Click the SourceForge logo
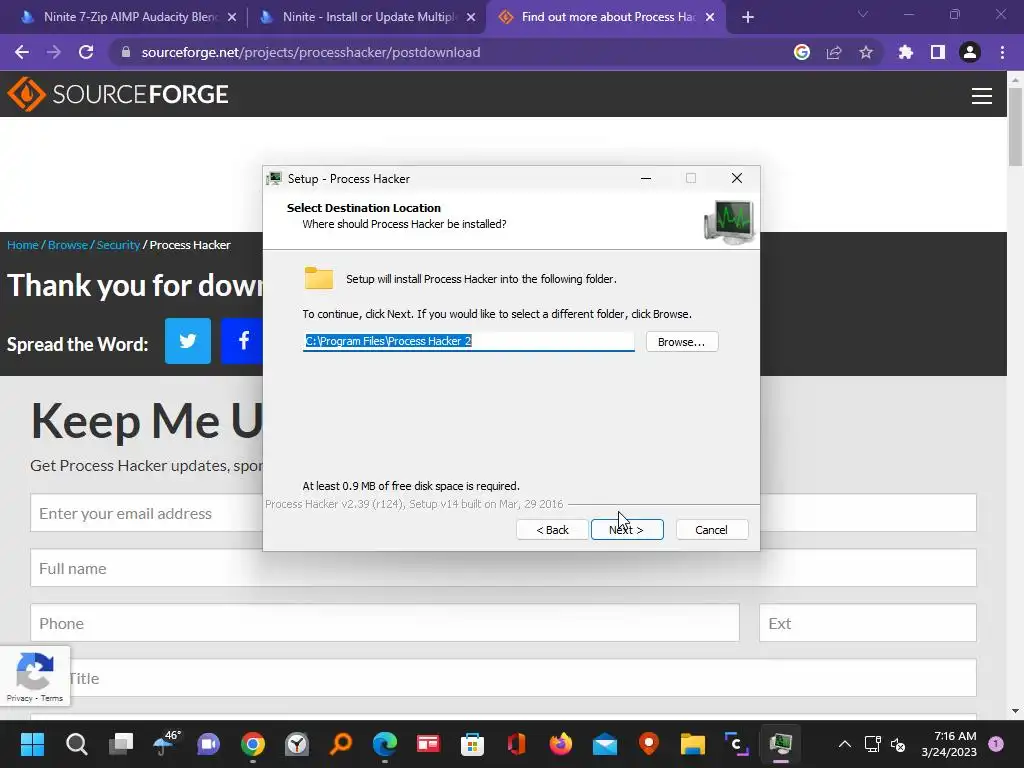 (118, 94)
